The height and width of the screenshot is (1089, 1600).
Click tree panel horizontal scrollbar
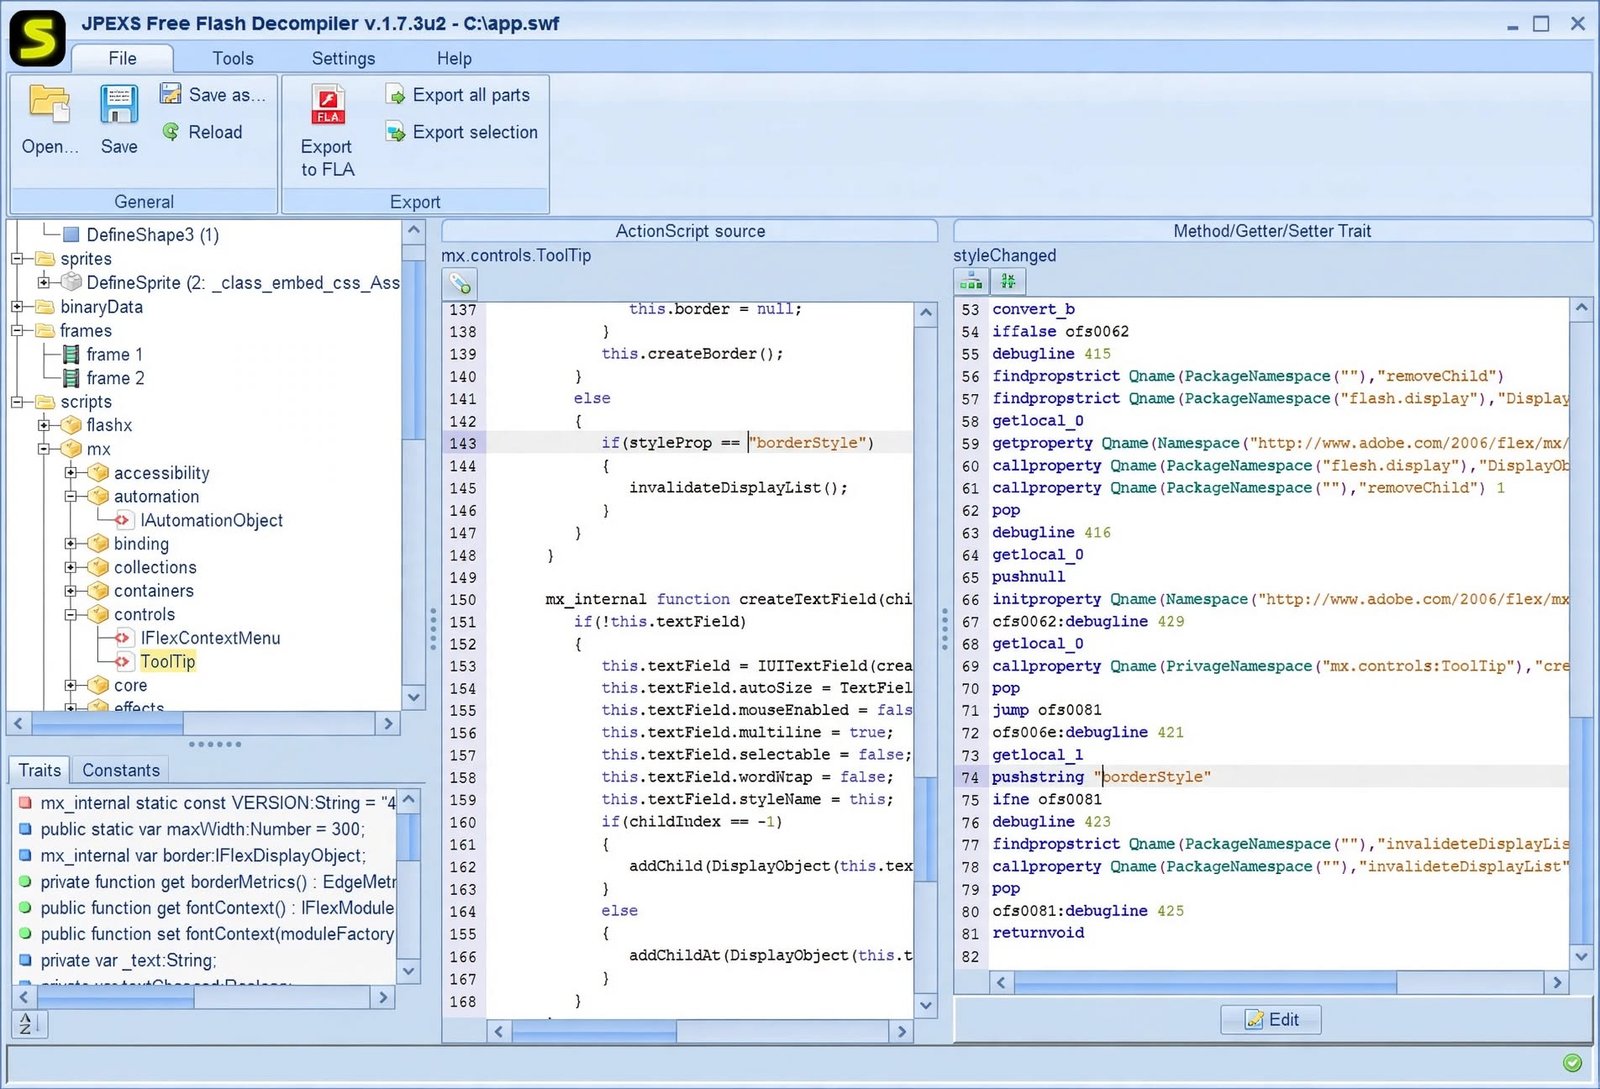(x=107, y=723)
